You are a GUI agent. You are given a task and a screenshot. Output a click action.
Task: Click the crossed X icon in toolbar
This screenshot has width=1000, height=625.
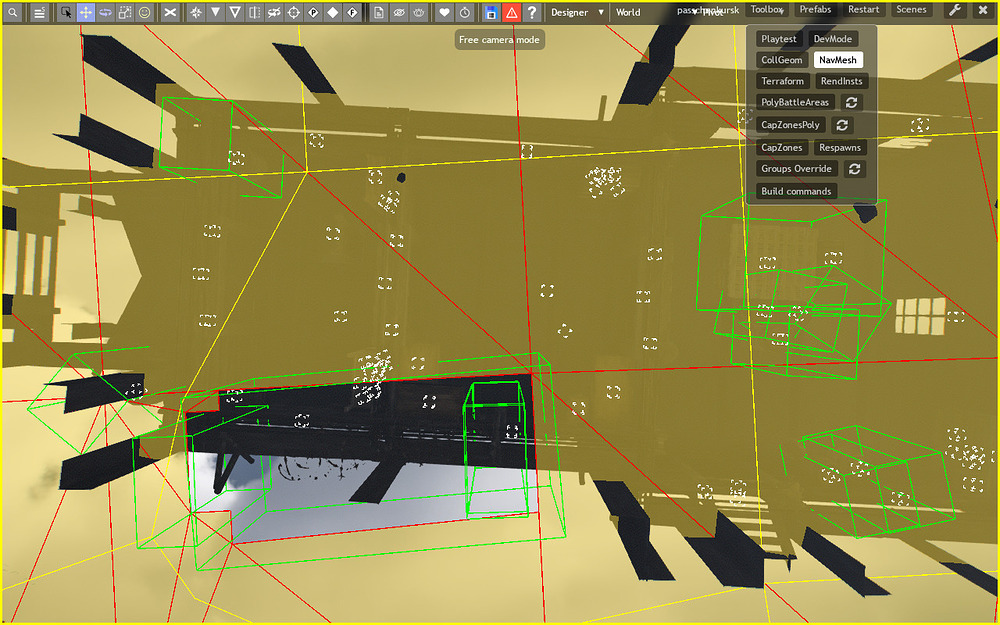pyautogui.click(x=170, y=12)
